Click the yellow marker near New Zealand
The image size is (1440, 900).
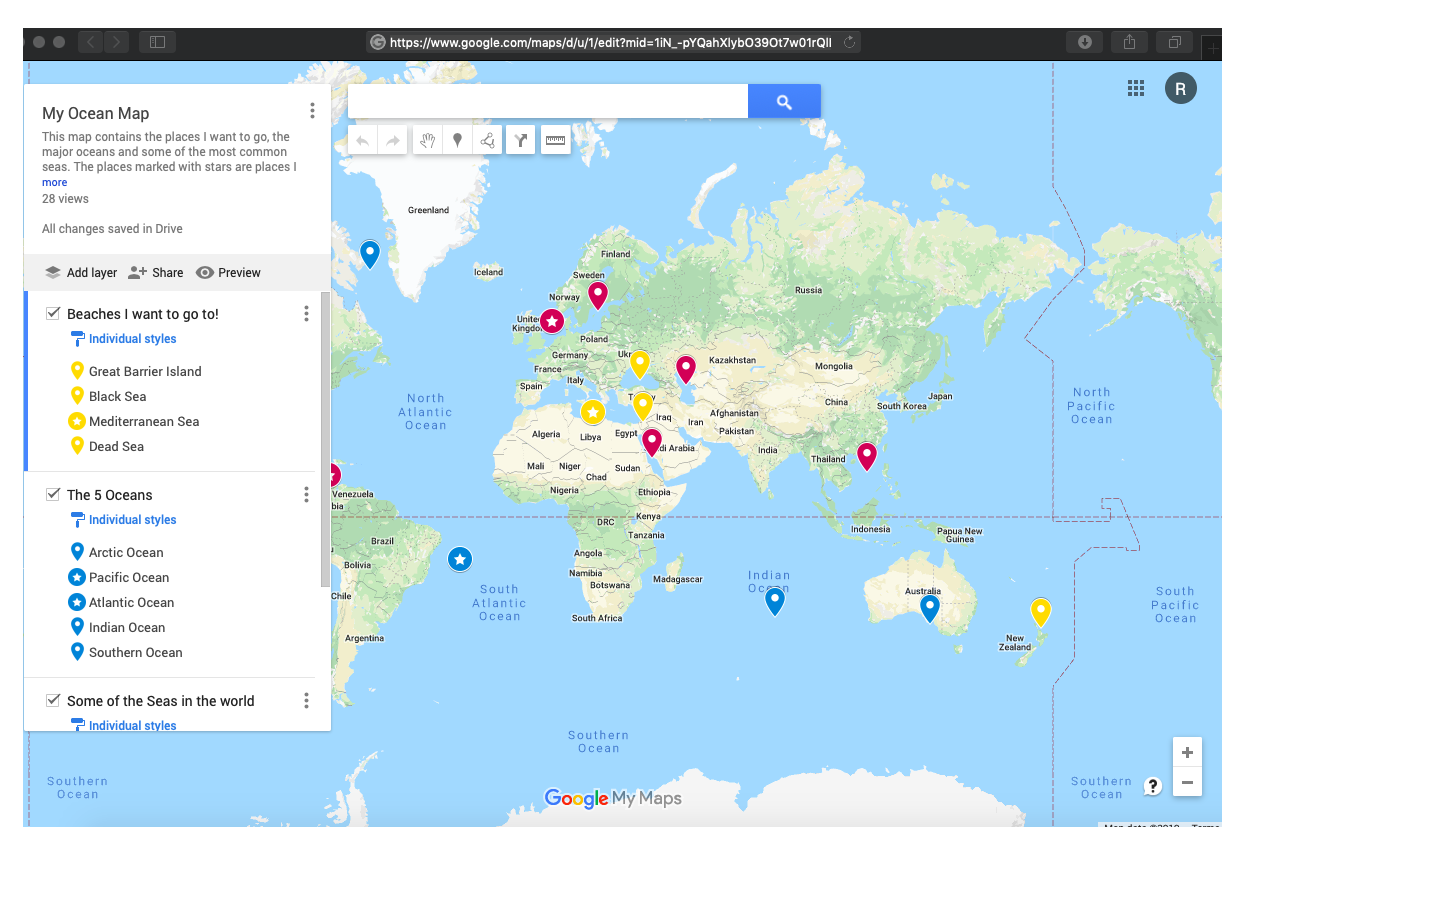[1041, 612]
